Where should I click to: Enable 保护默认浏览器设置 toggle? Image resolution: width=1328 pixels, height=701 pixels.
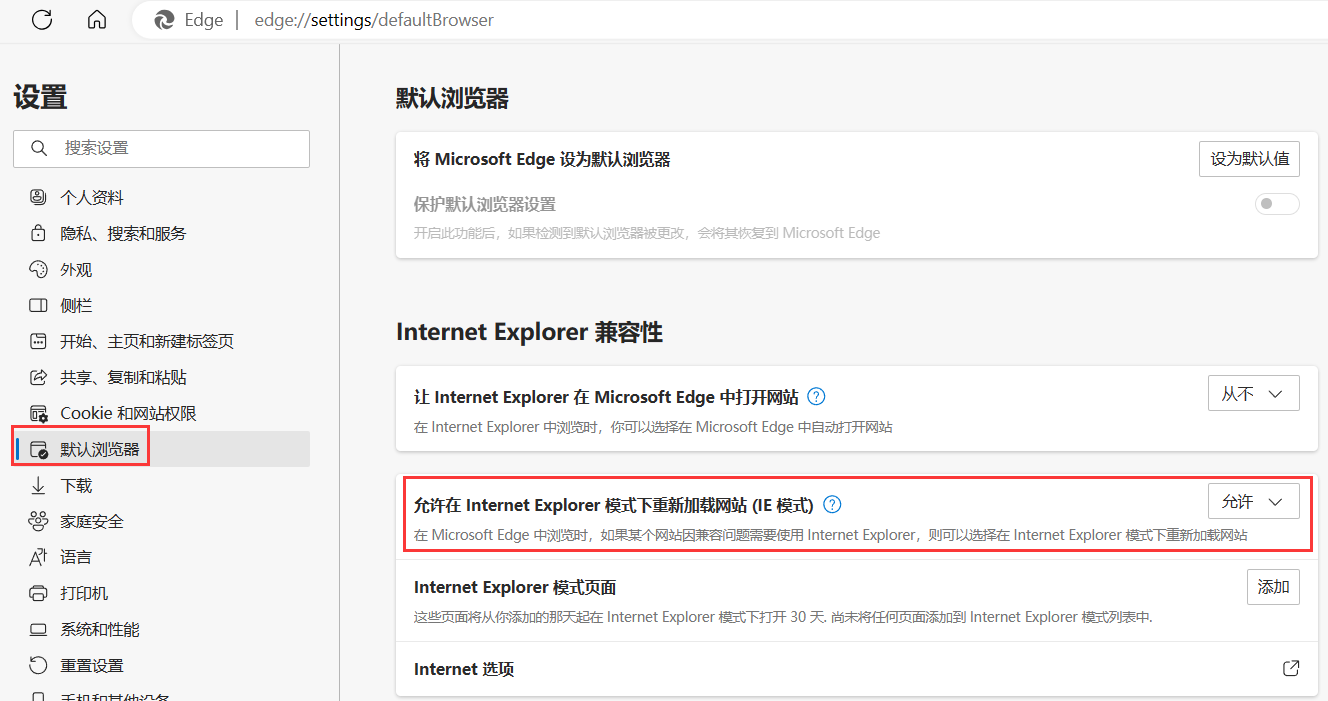[x=1276, y=203]
